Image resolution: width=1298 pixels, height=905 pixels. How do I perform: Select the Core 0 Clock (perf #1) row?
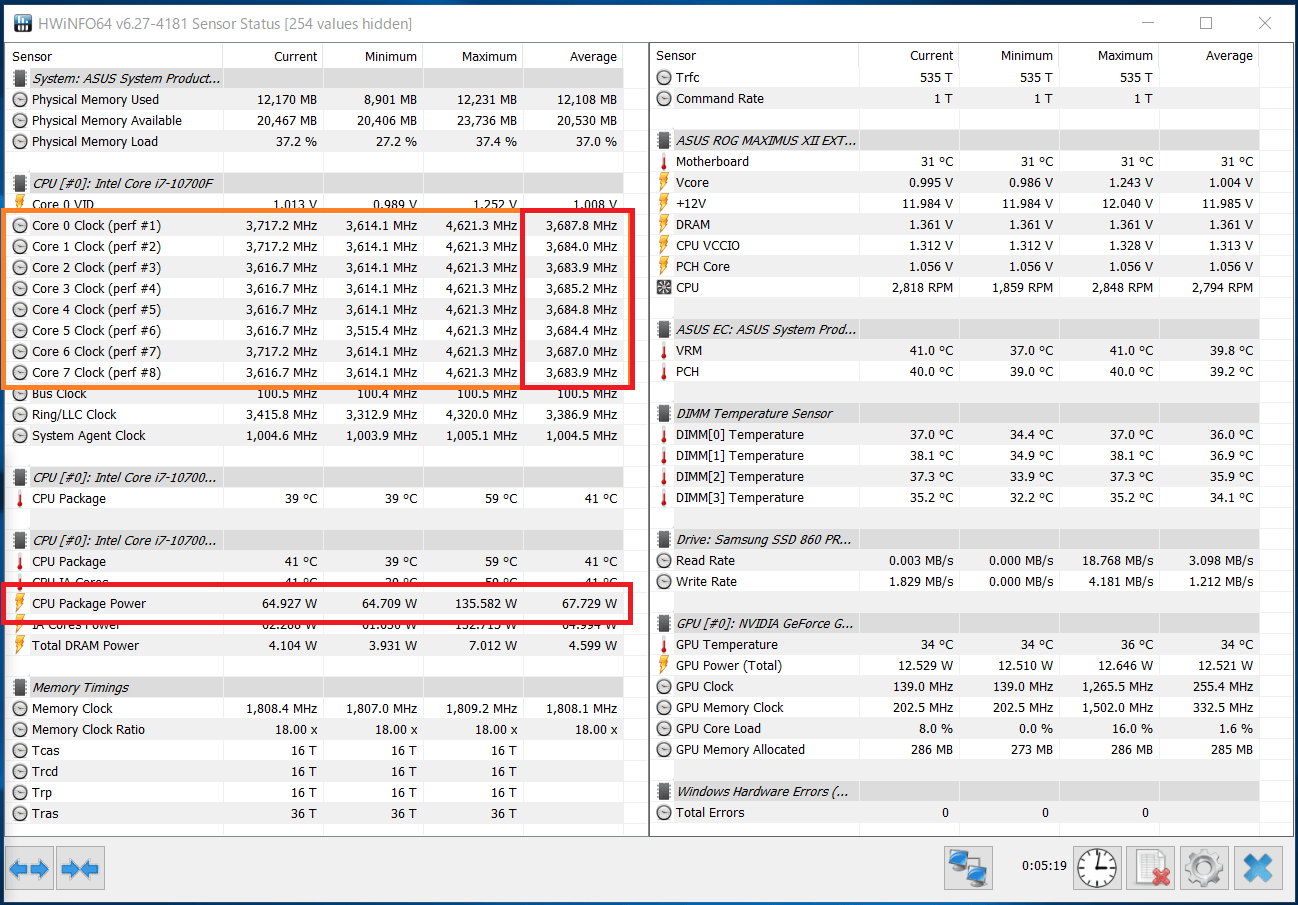(x=315, y=225)
